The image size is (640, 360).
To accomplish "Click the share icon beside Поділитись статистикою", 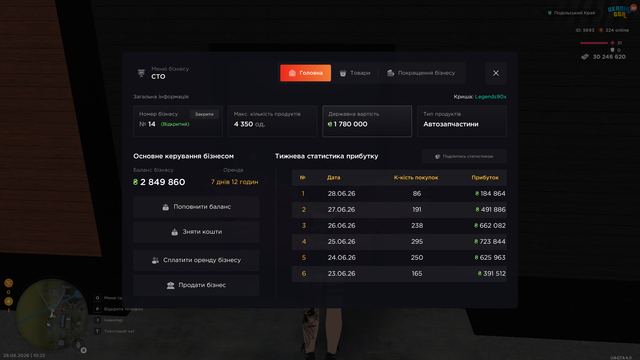I will click(x=438, y=156).
